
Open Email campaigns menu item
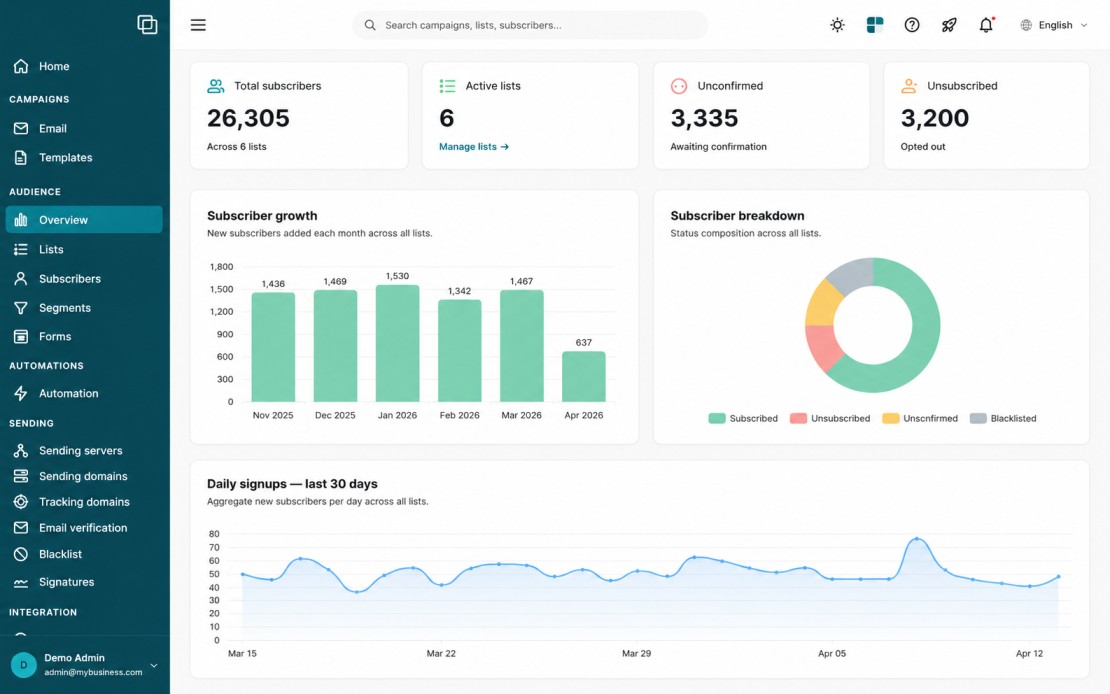tap(84, 128)
